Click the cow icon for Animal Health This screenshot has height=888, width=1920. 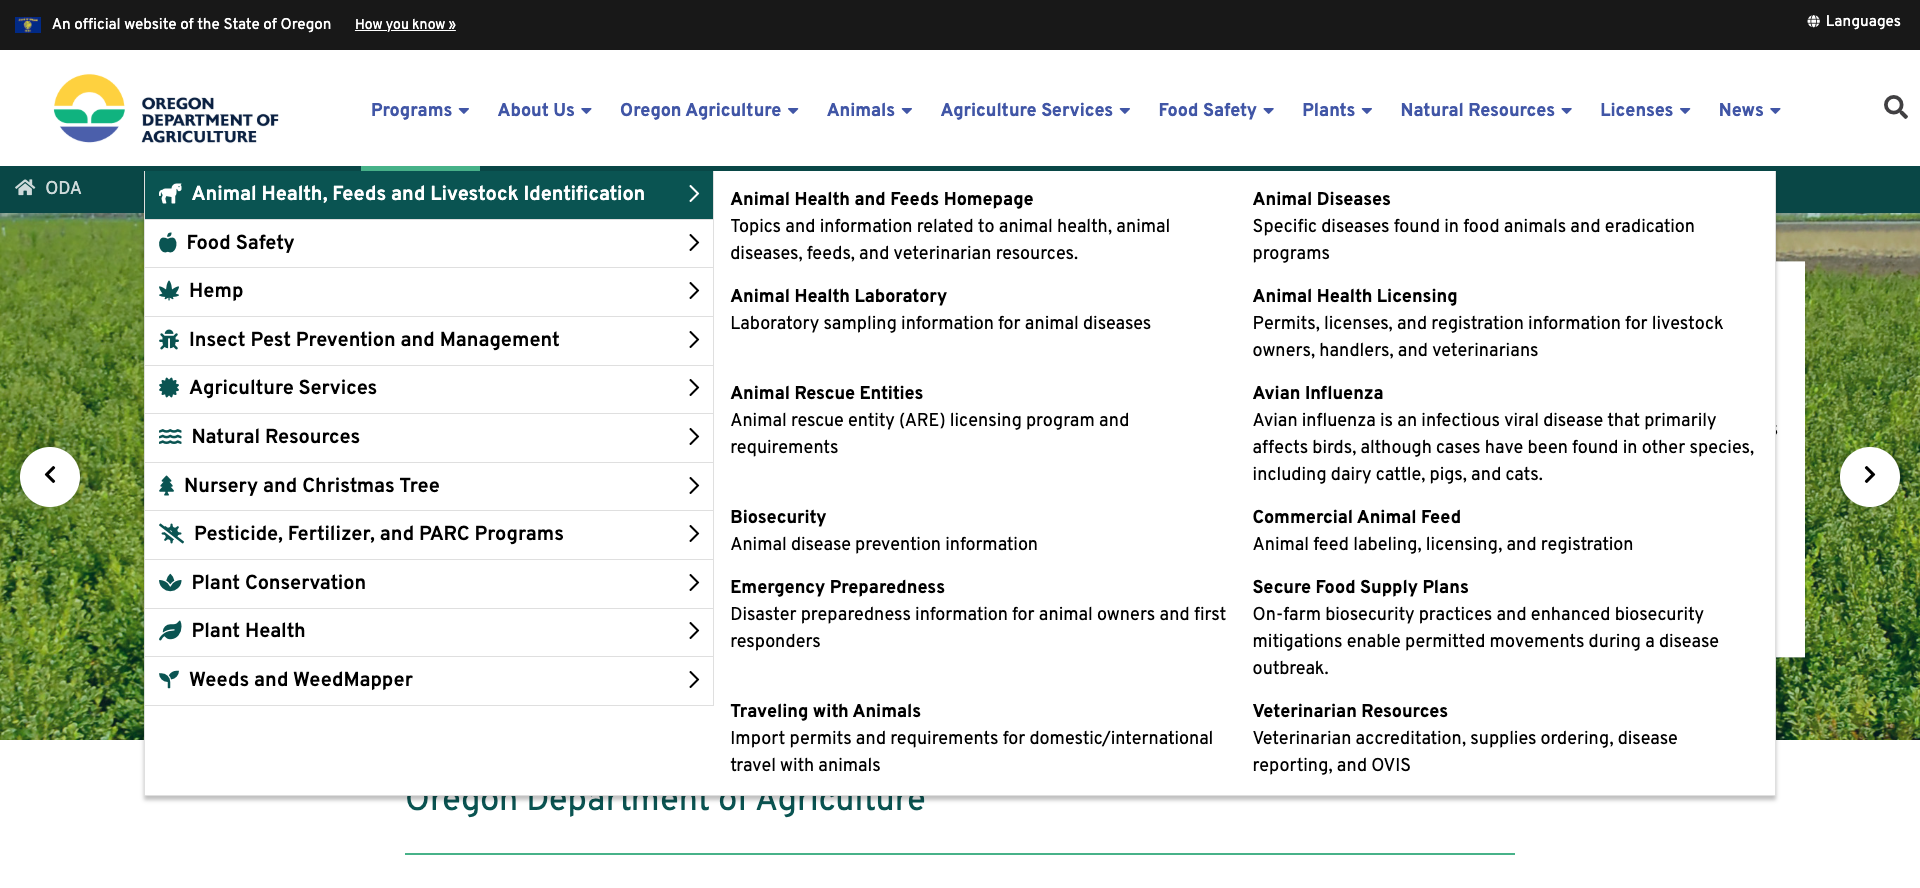tap(170, 194)
